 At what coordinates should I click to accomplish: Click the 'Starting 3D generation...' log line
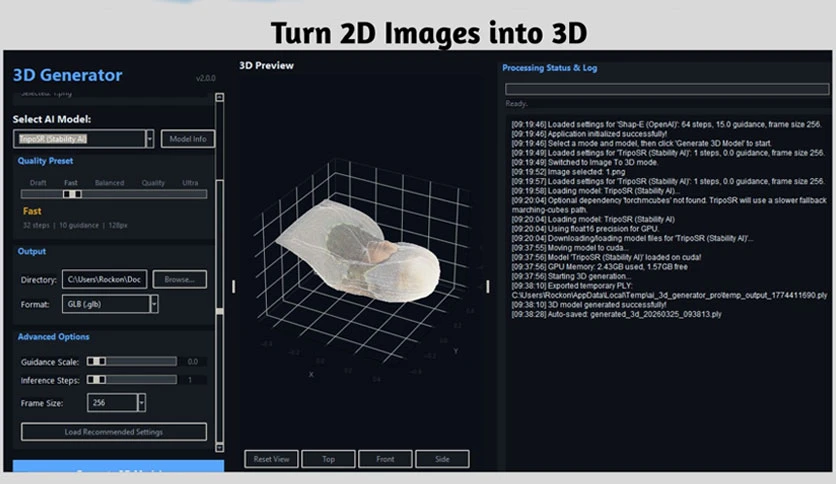coord(571,276)
